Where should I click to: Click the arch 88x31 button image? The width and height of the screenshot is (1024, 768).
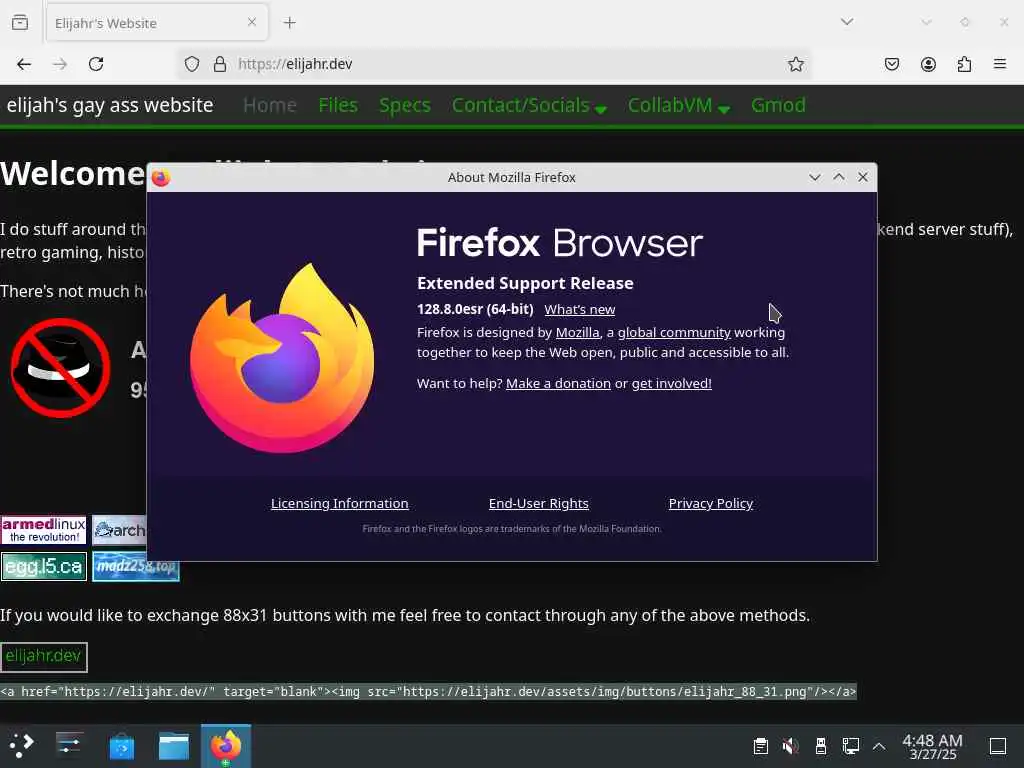tap(120, 530)
